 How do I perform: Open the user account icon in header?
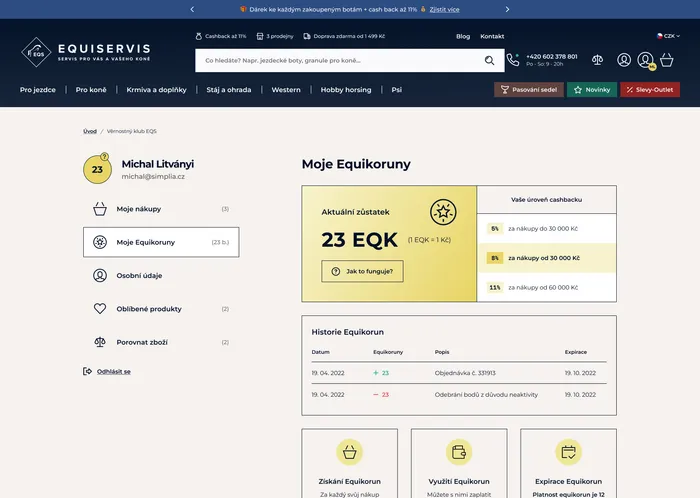pos(624,60)
